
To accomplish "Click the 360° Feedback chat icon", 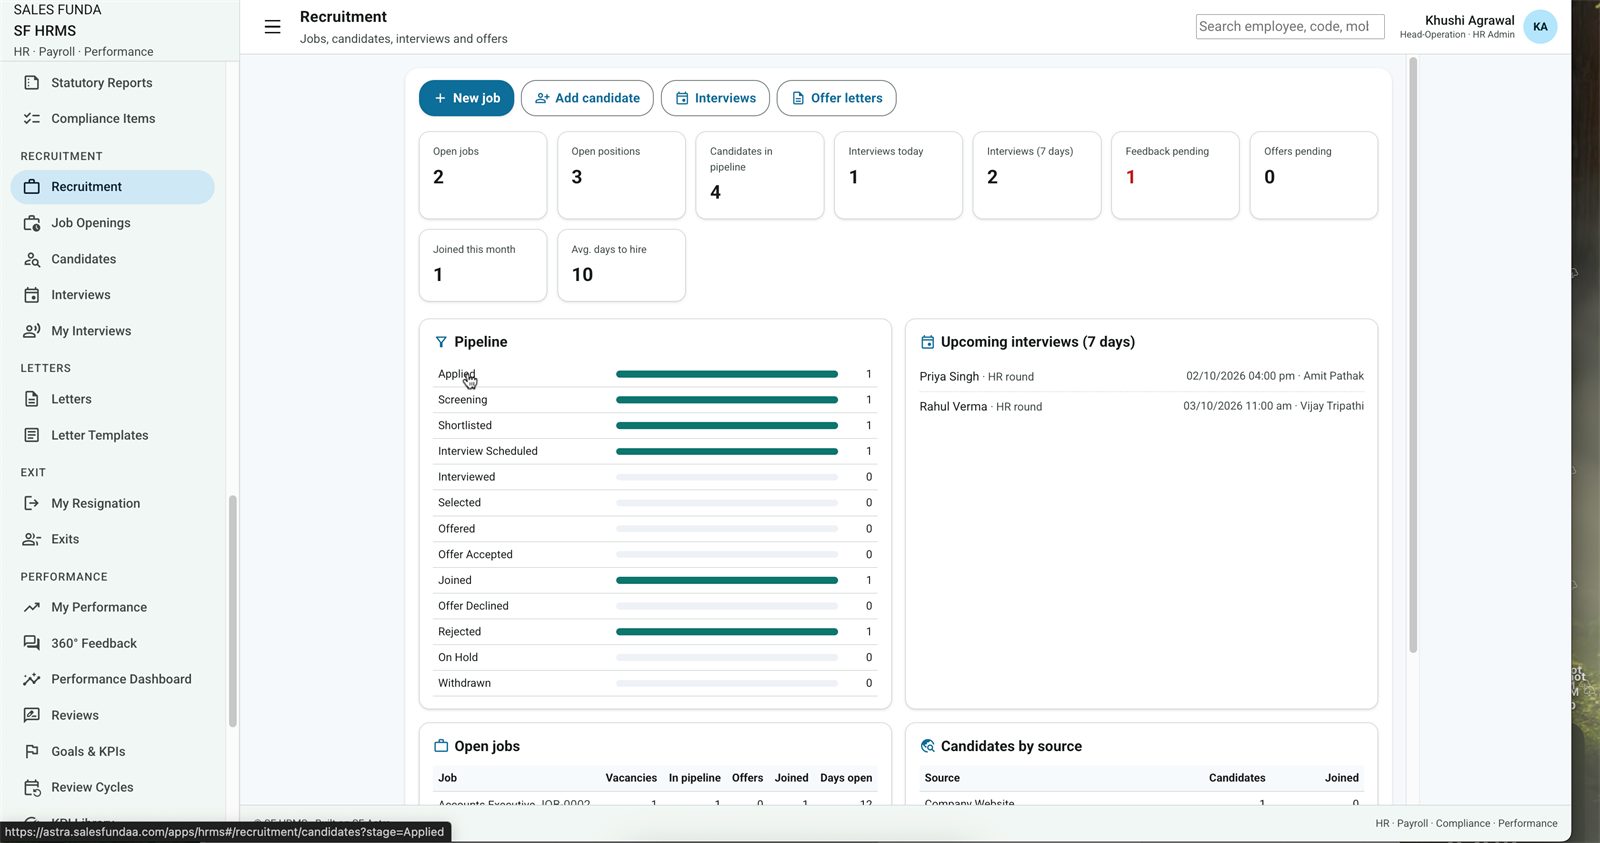I will pyautogui.click(x=32, y=643).
